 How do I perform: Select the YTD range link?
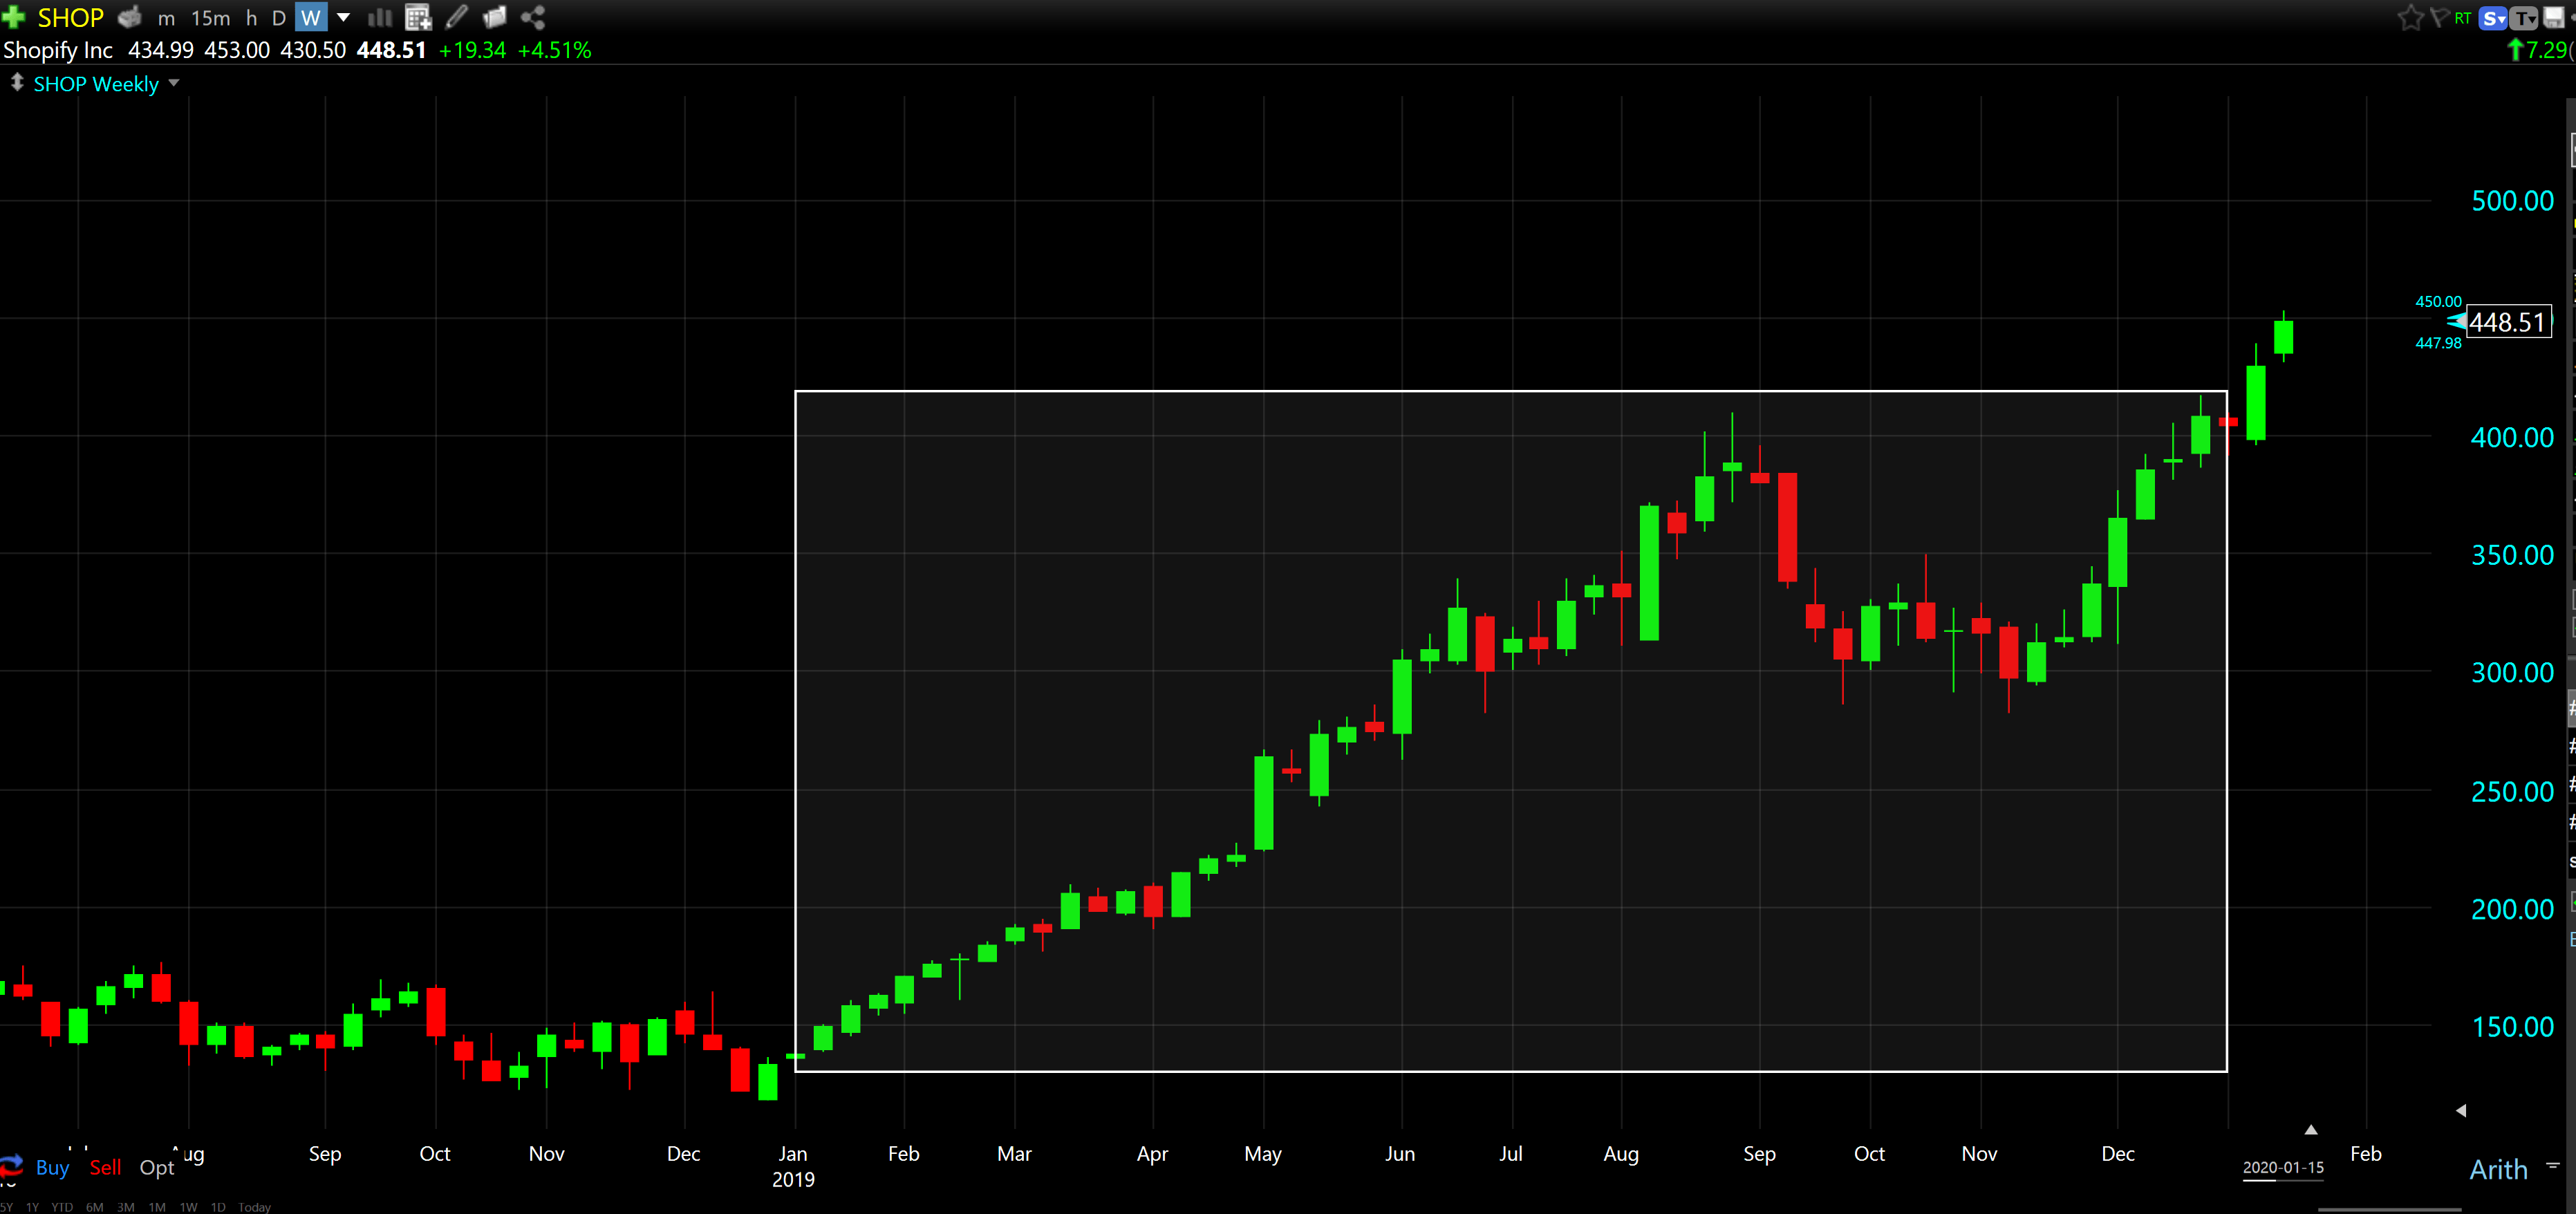pyautogui.click(x=62, y=1208)
